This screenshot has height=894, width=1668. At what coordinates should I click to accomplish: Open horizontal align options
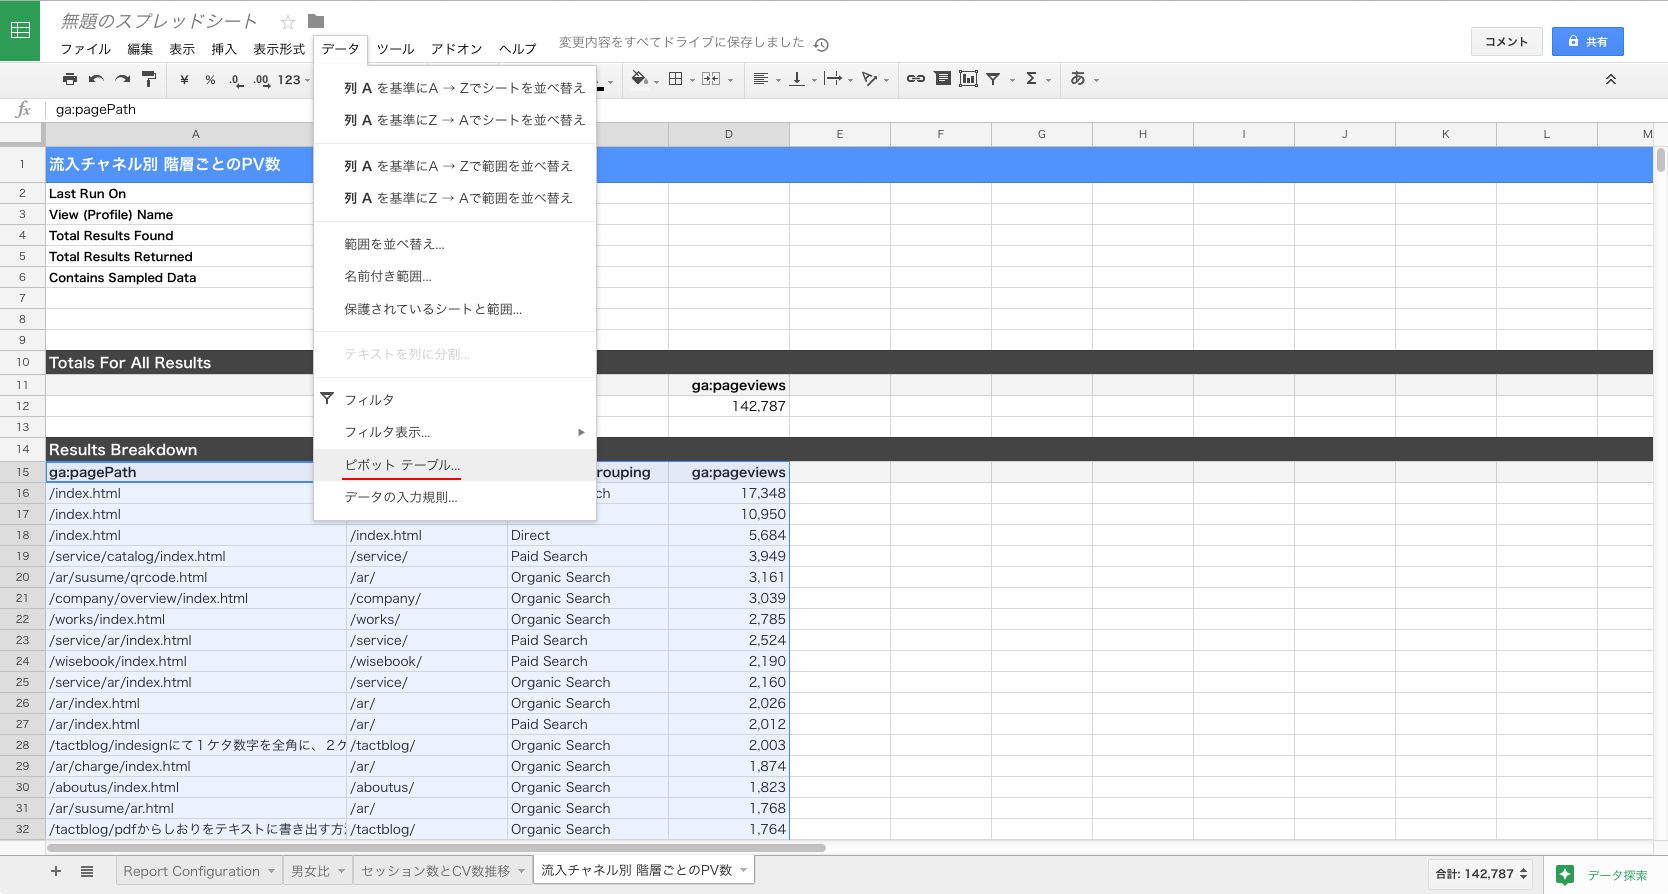761,79
